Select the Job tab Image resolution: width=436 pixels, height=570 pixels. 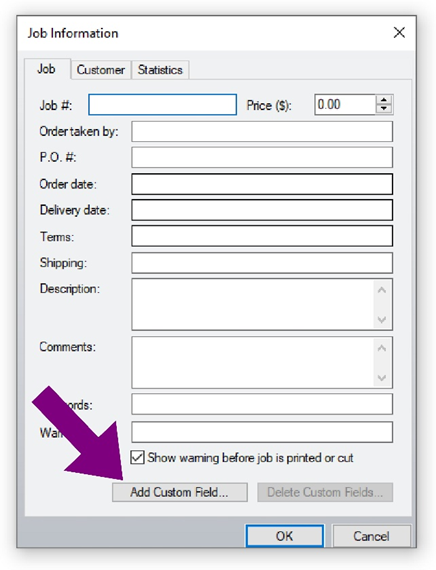click(47, 69)
